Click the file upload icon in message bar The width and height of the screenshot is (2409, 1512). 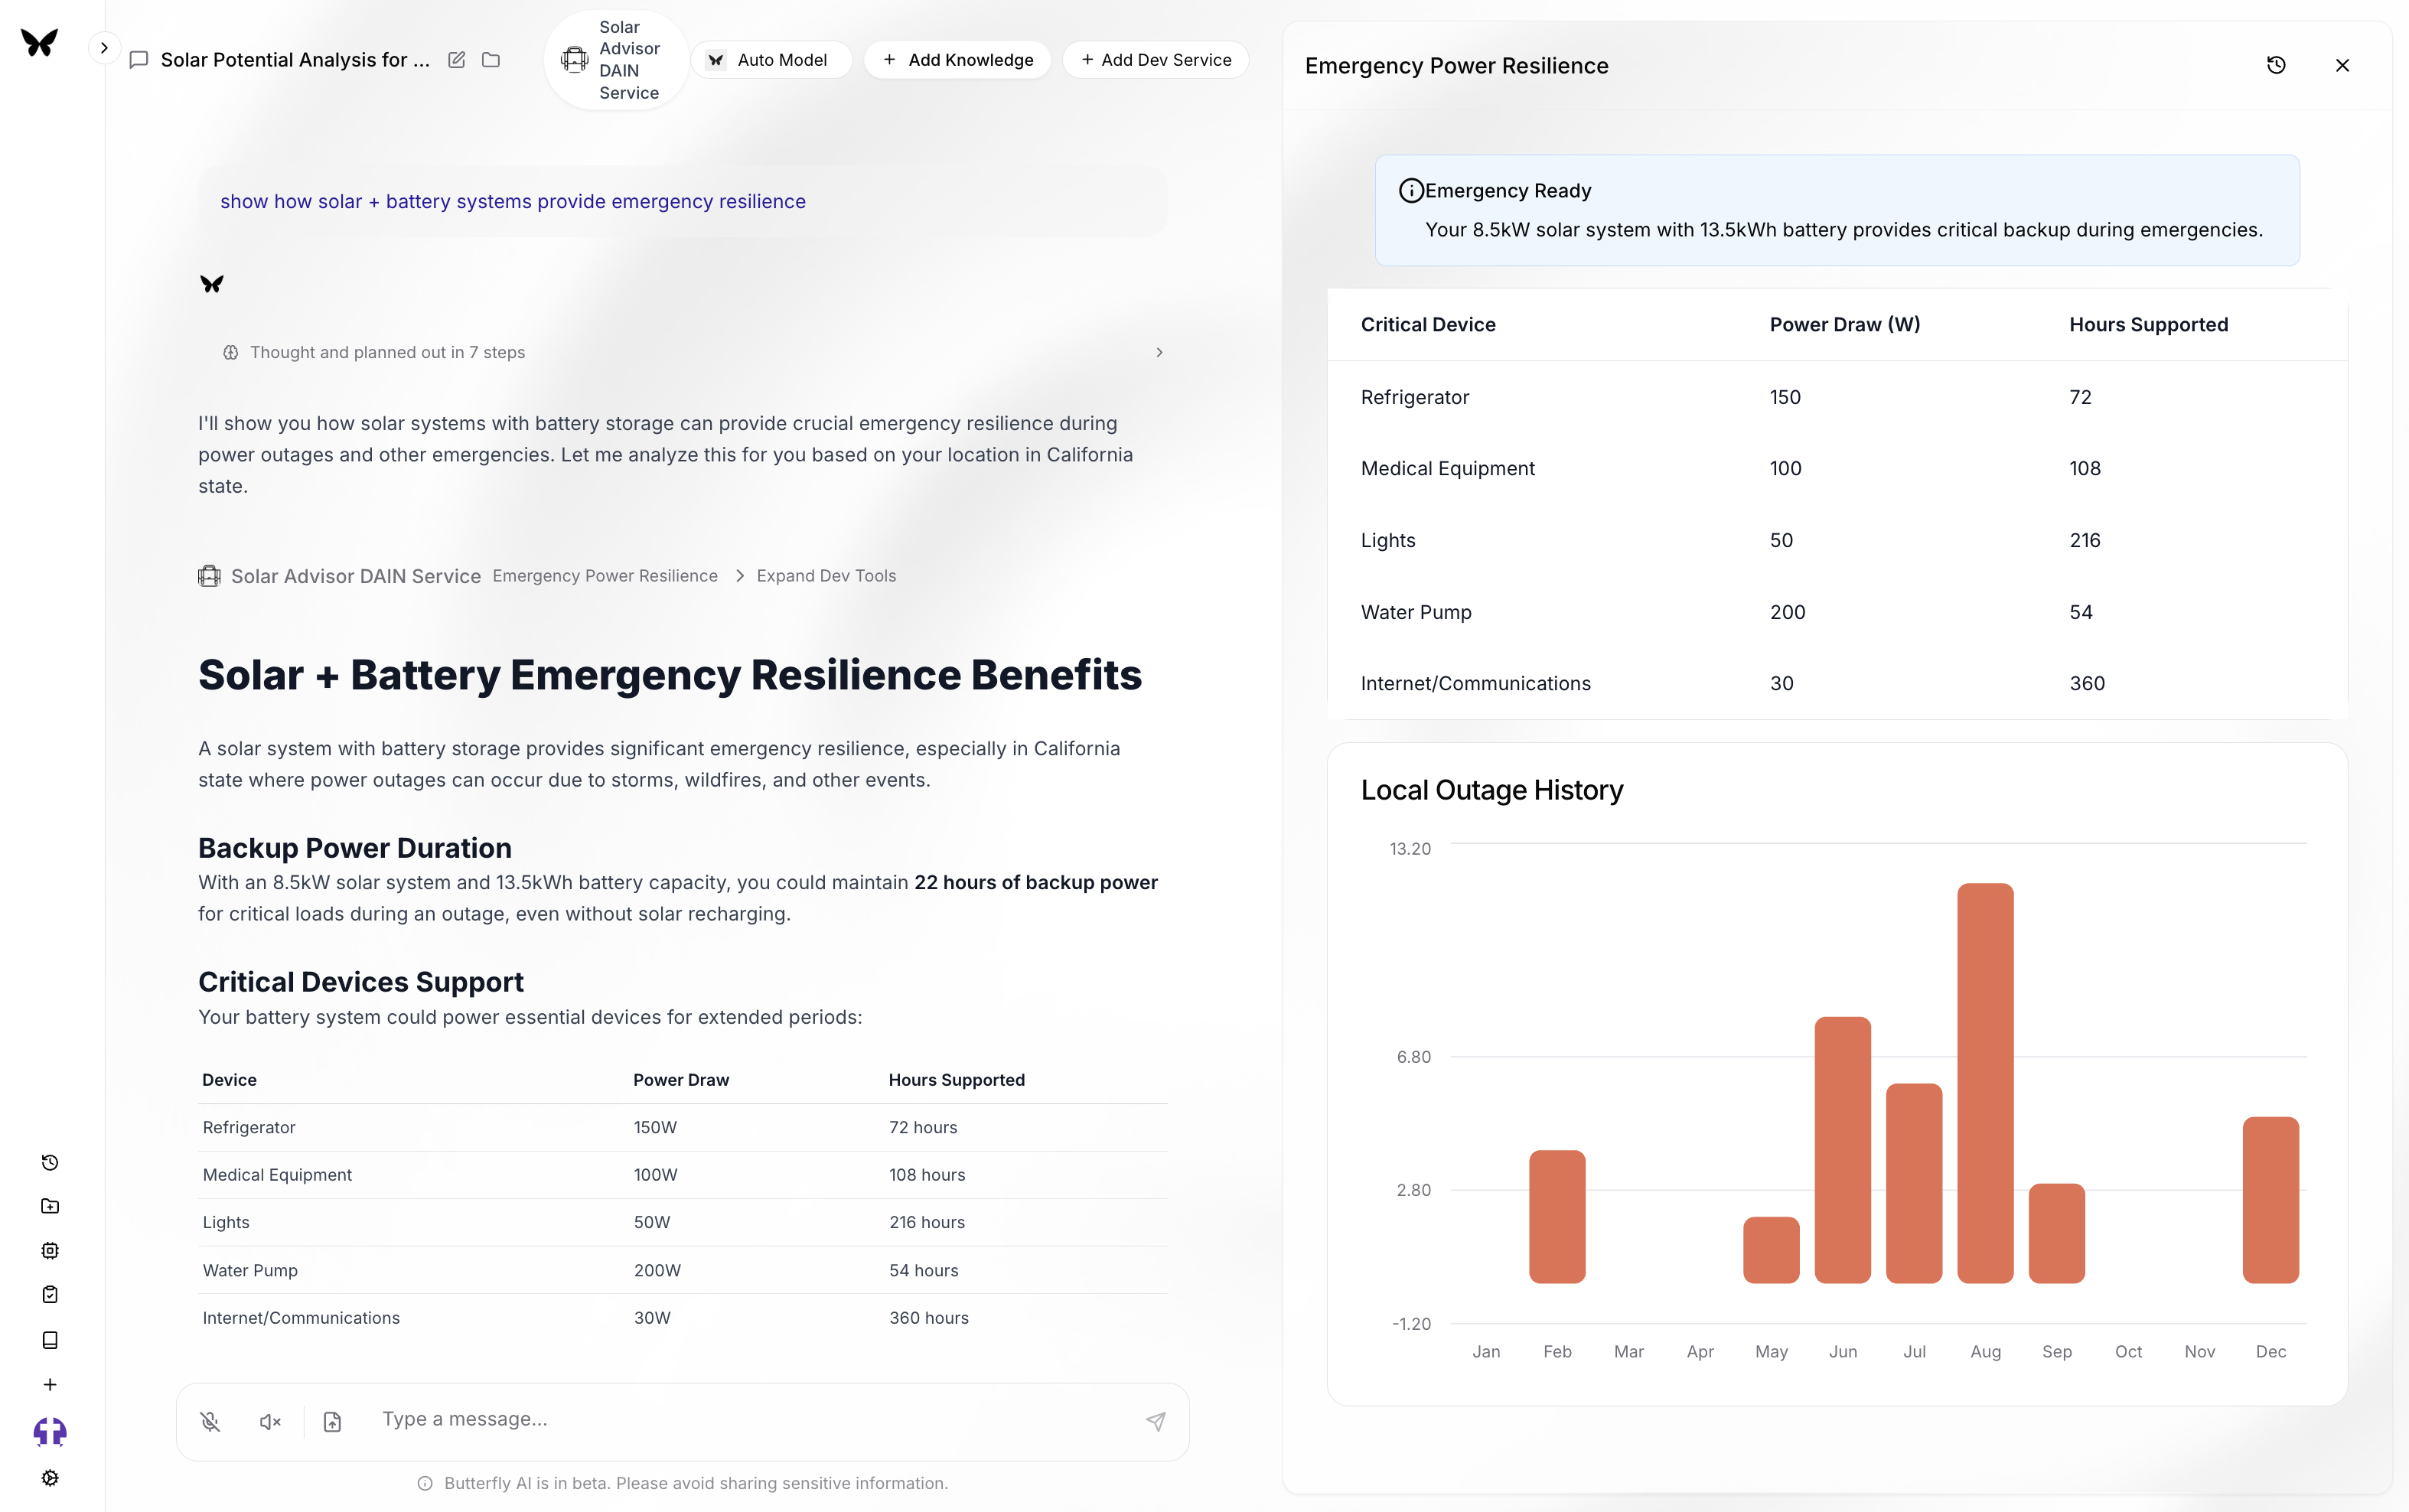point(332,1421)
